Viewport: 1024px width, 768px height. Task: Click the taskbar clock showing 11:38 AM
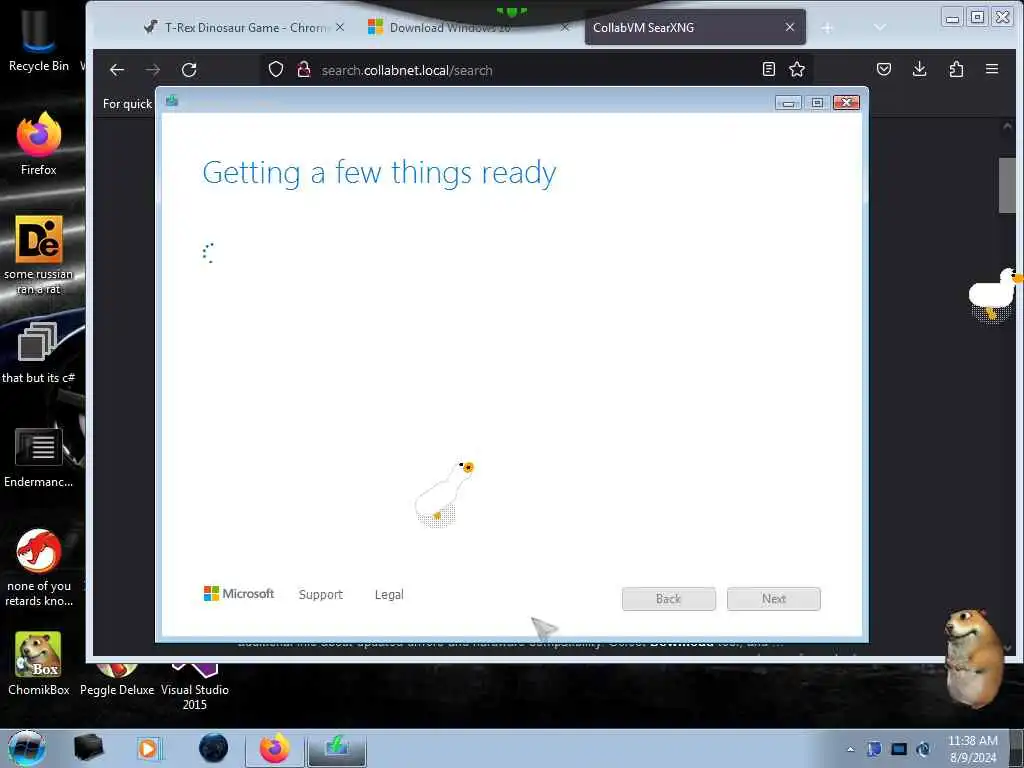973,749
